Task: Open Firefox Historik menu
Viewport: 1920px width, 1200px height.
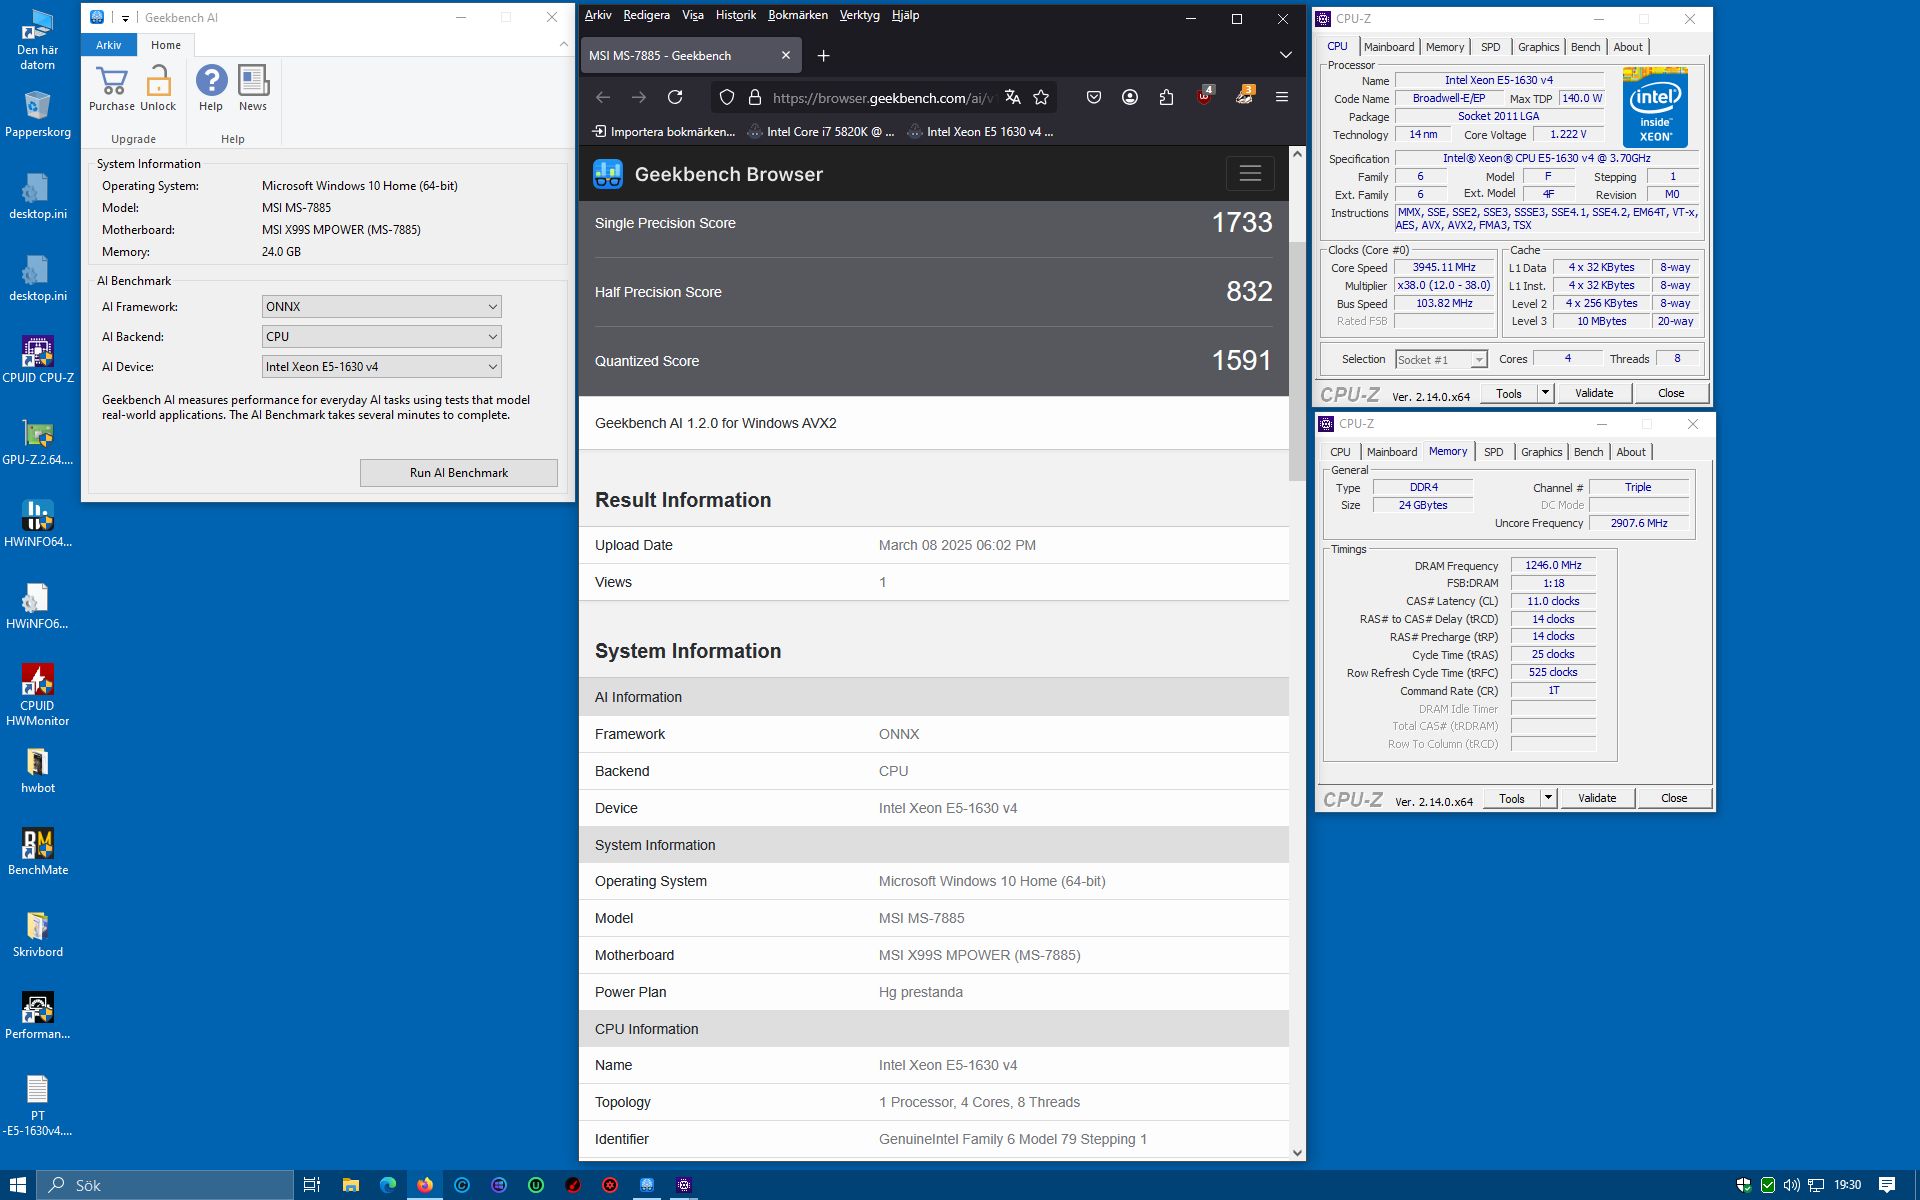Action: point(736,15)
